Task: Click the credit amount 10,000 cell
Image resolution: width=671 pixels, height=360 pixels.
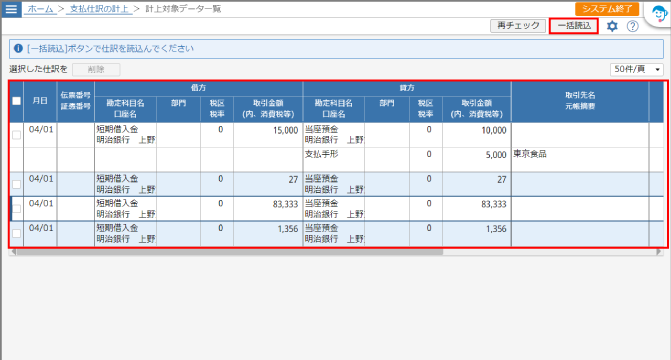Action: coord(476,135)
